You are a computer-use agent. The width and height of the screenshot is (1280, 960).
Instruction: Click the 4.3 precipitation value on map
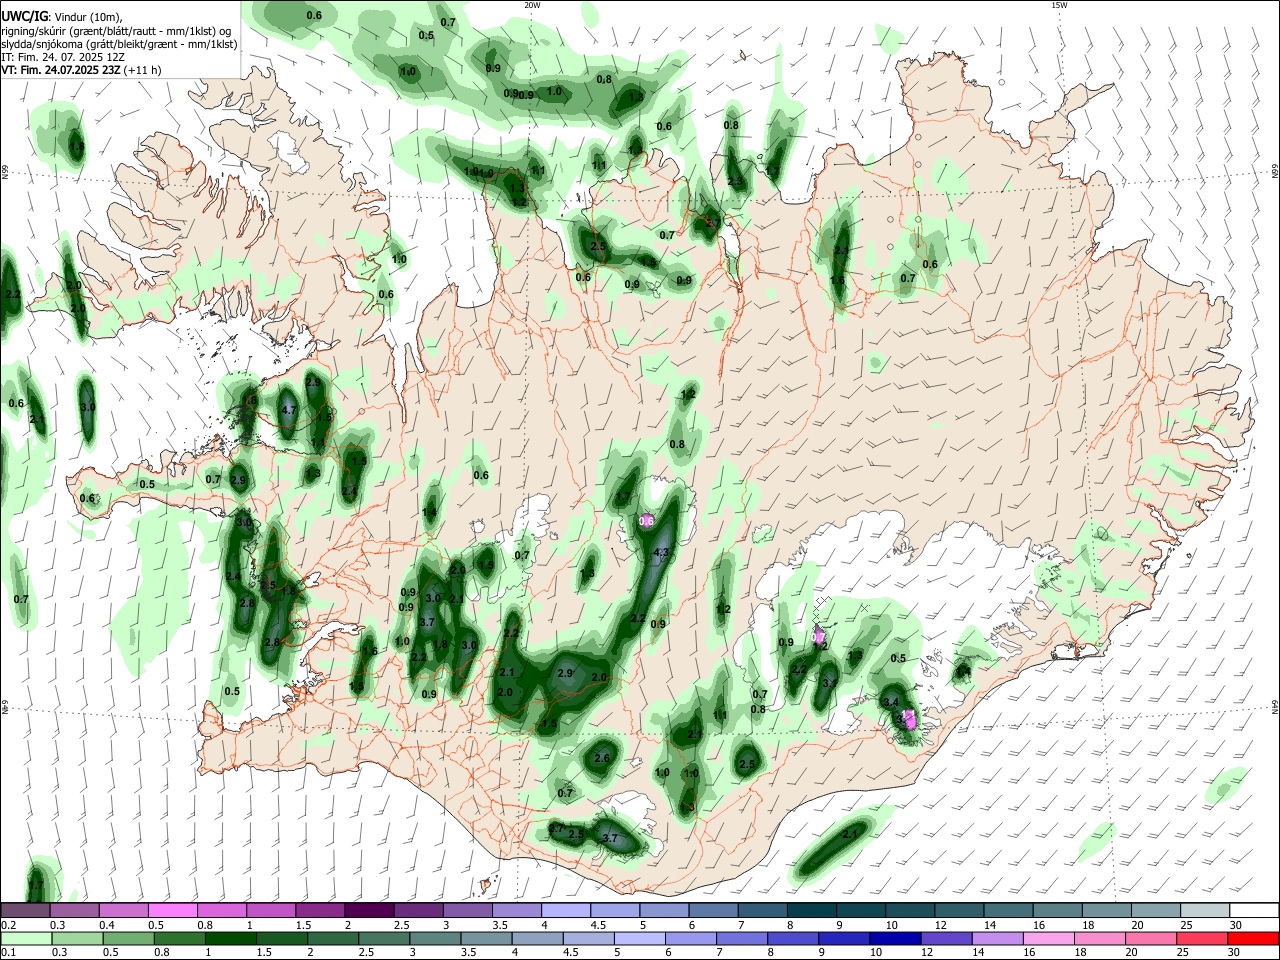coord(661,552)
